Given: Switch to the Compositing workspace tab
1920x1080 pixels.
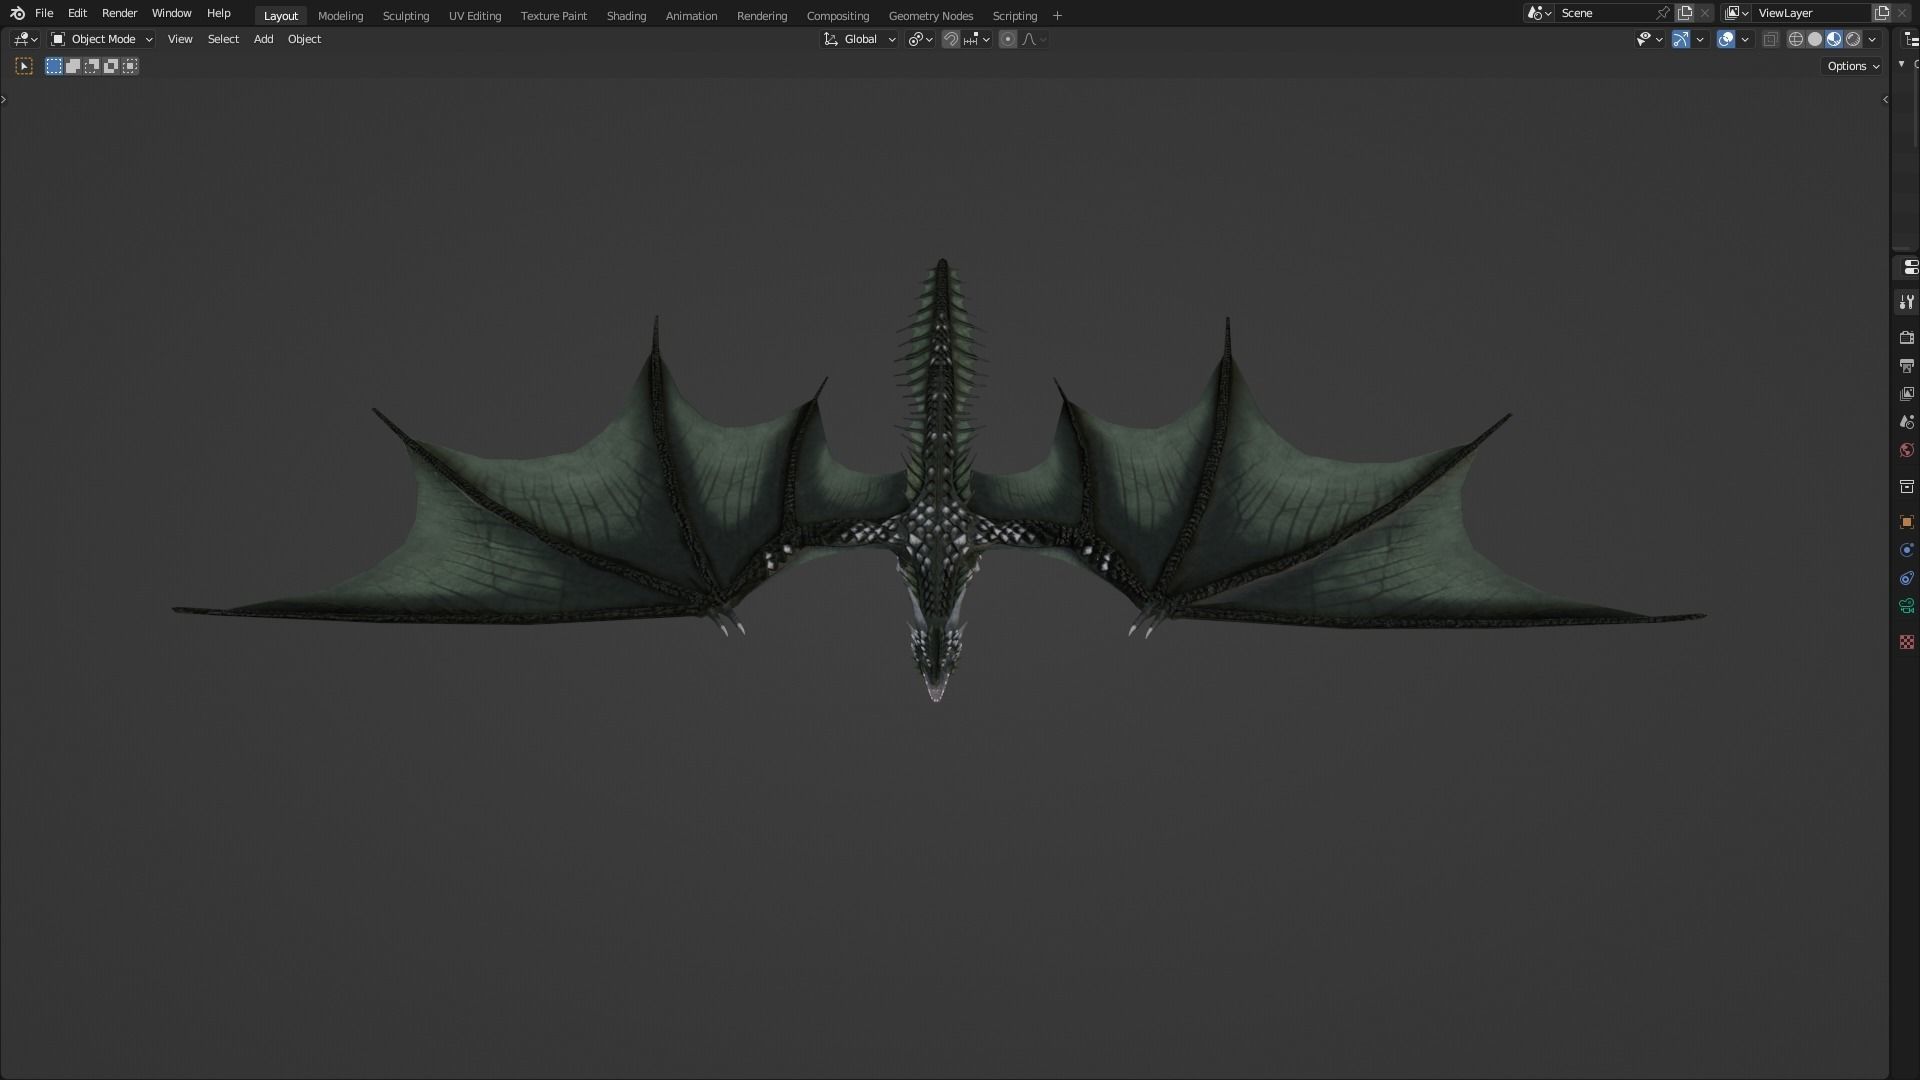Looking at the screenshot, I should 837,16.
